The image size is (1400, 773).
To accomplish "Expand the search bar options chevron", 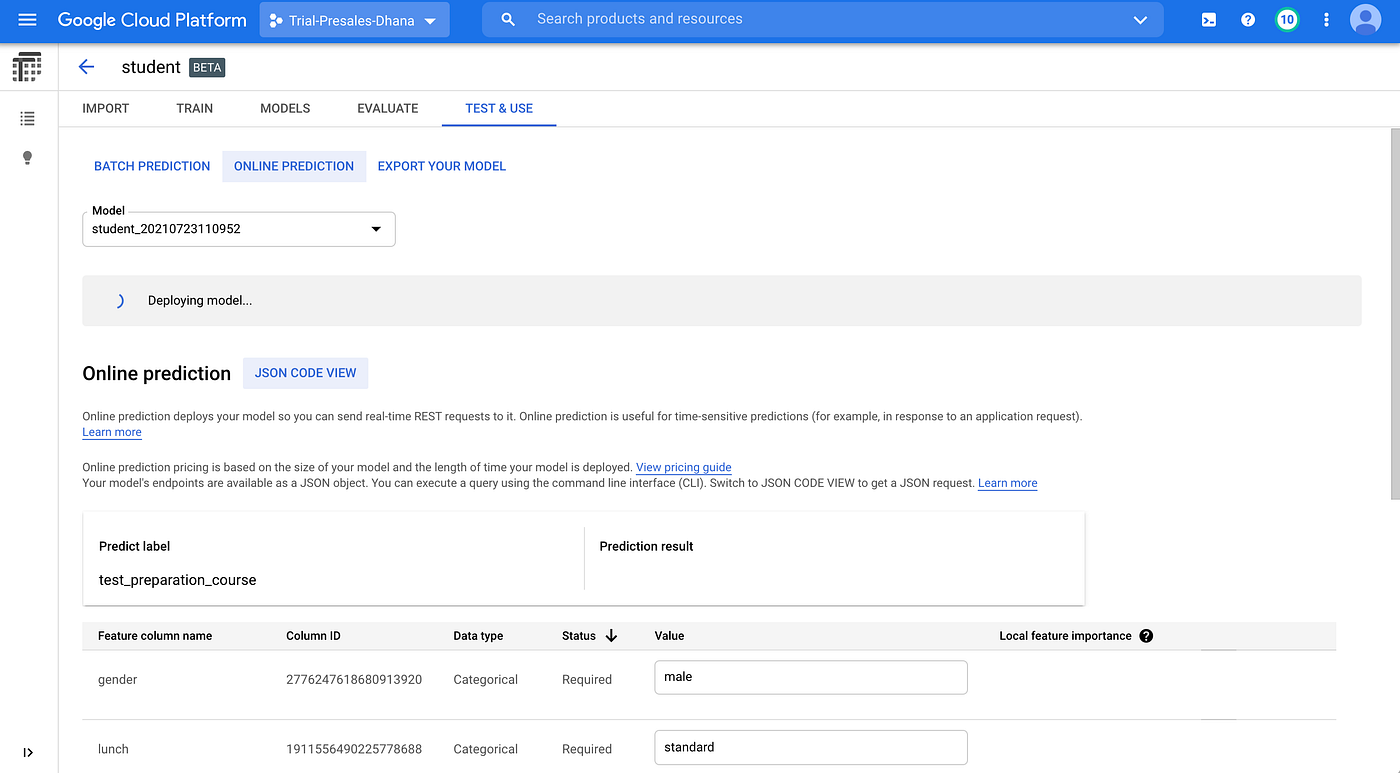I will (1139, 19).
